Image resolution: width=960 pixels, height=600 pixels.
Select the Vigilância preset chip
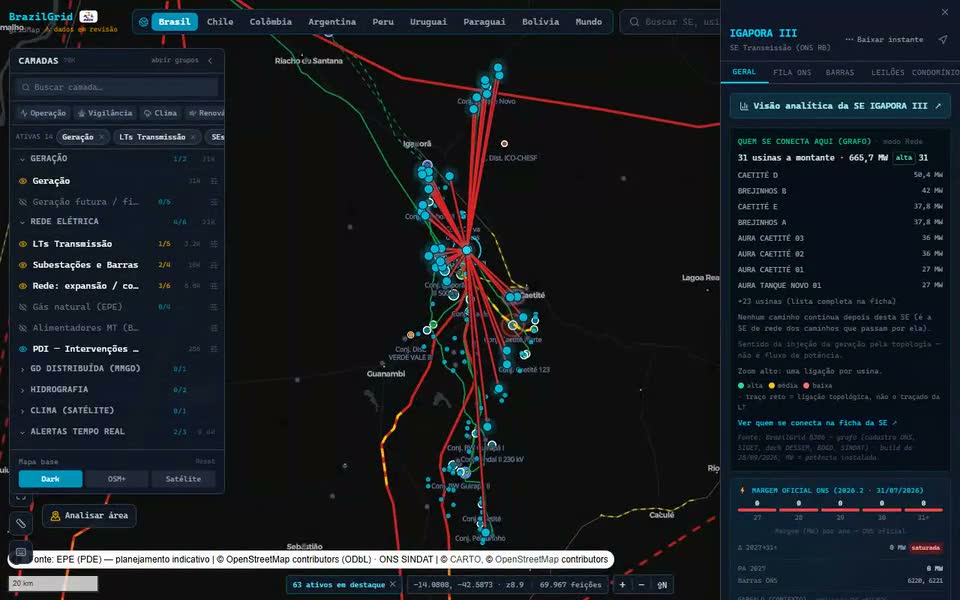tap(105, 113)
